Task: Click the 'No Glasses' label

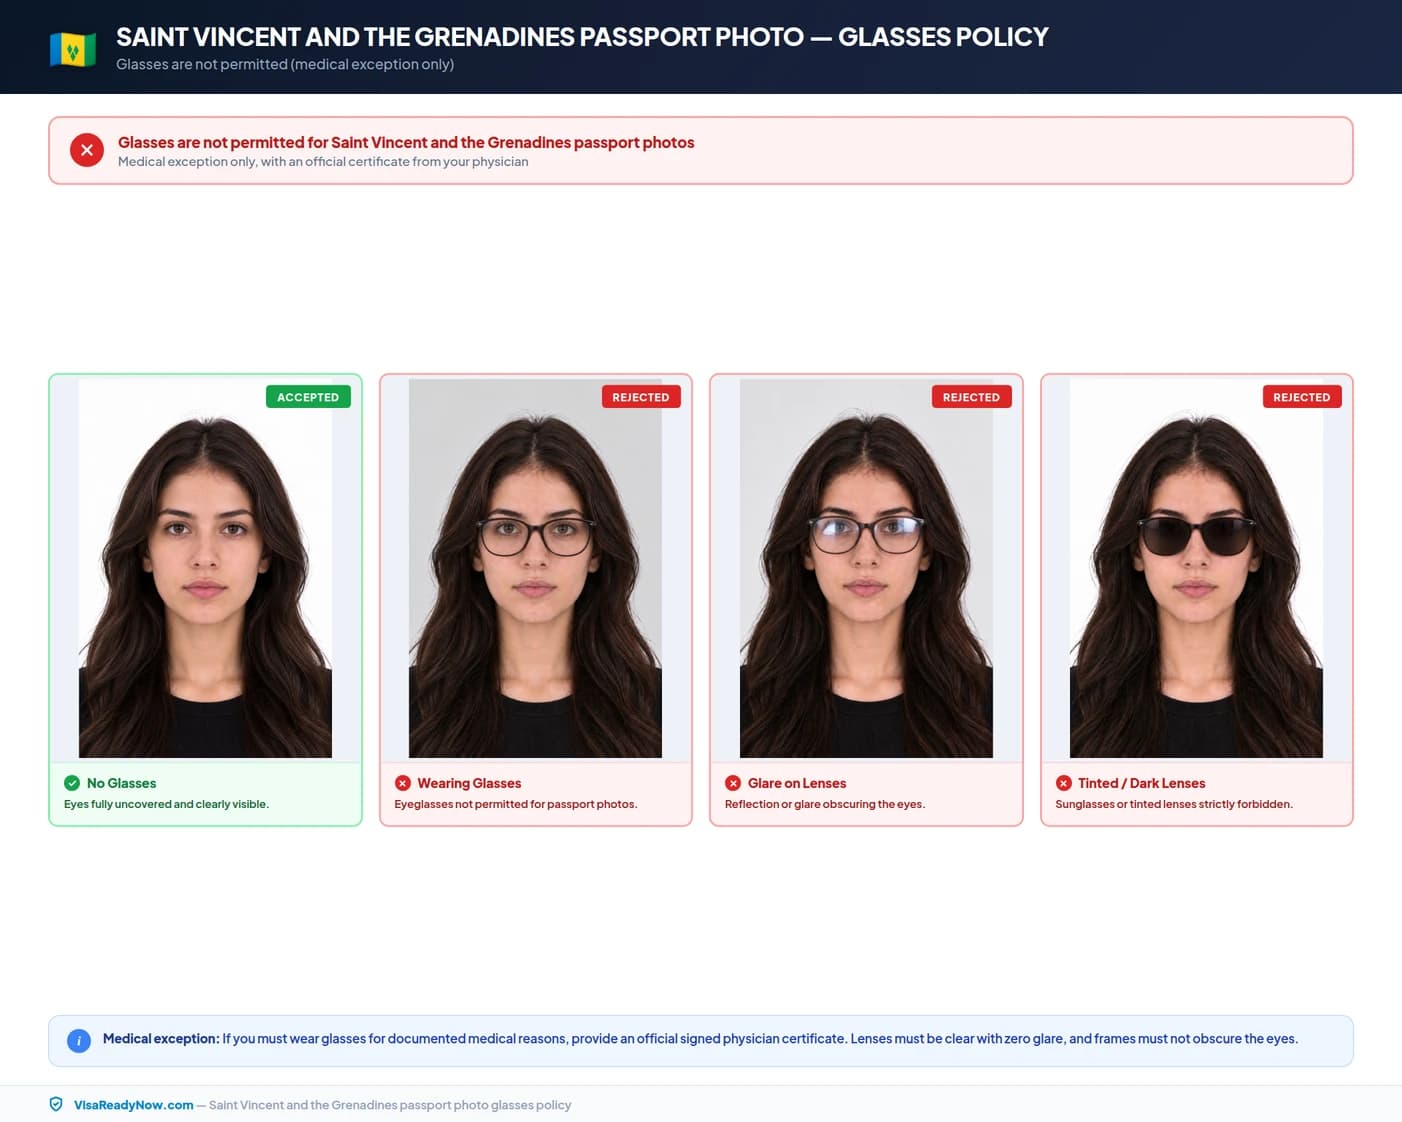Action: 121,783
